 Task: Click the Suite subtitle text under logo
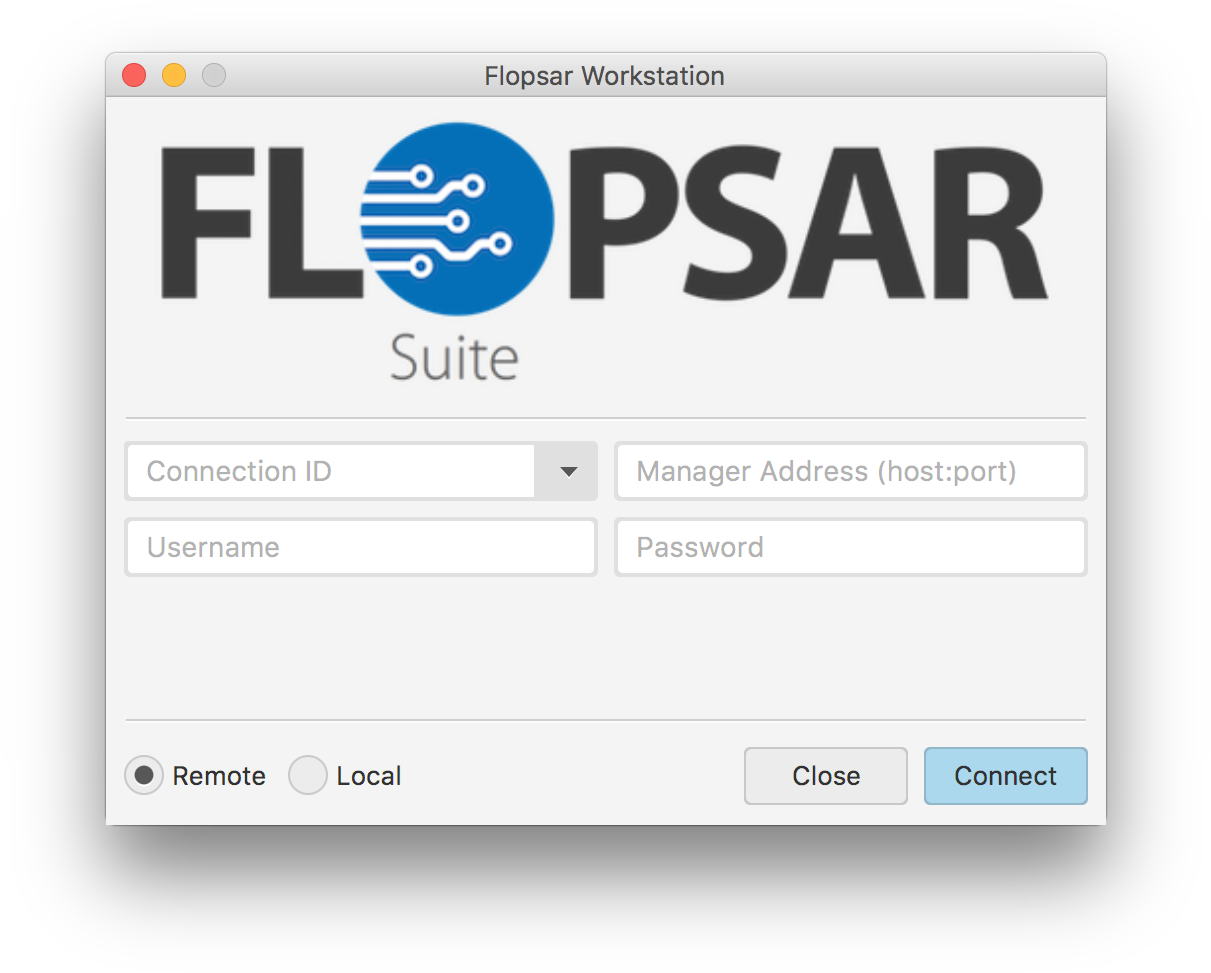pos(455,358)
